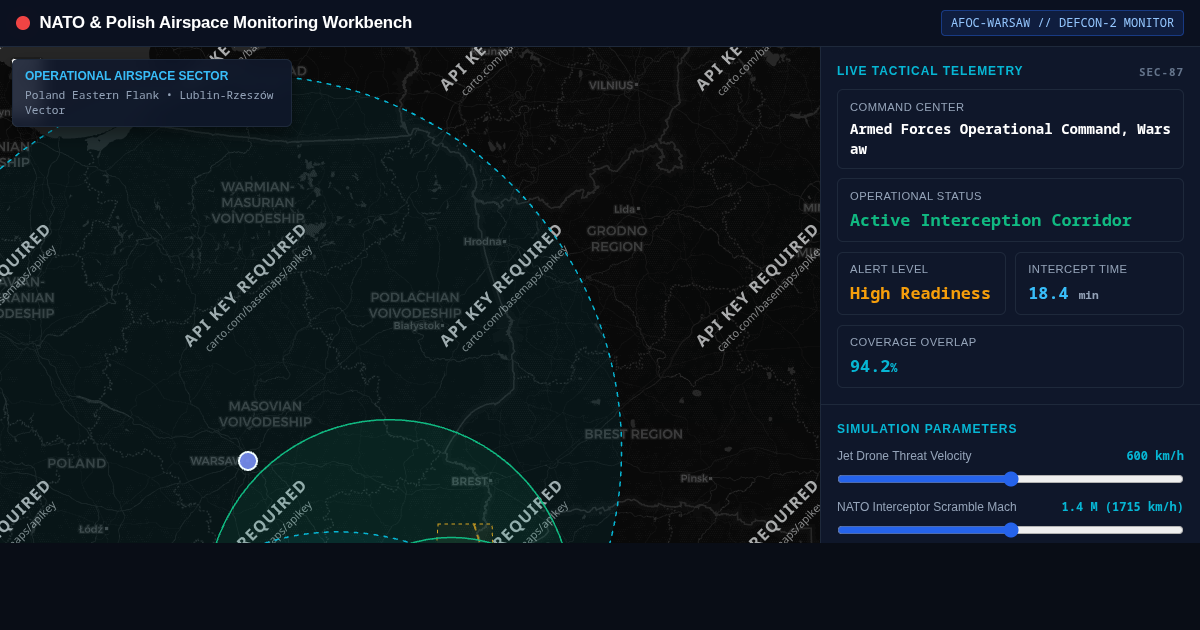Click the Active Interception Corridor status text
Screen dimensions: 1200x630
point(991,220)
